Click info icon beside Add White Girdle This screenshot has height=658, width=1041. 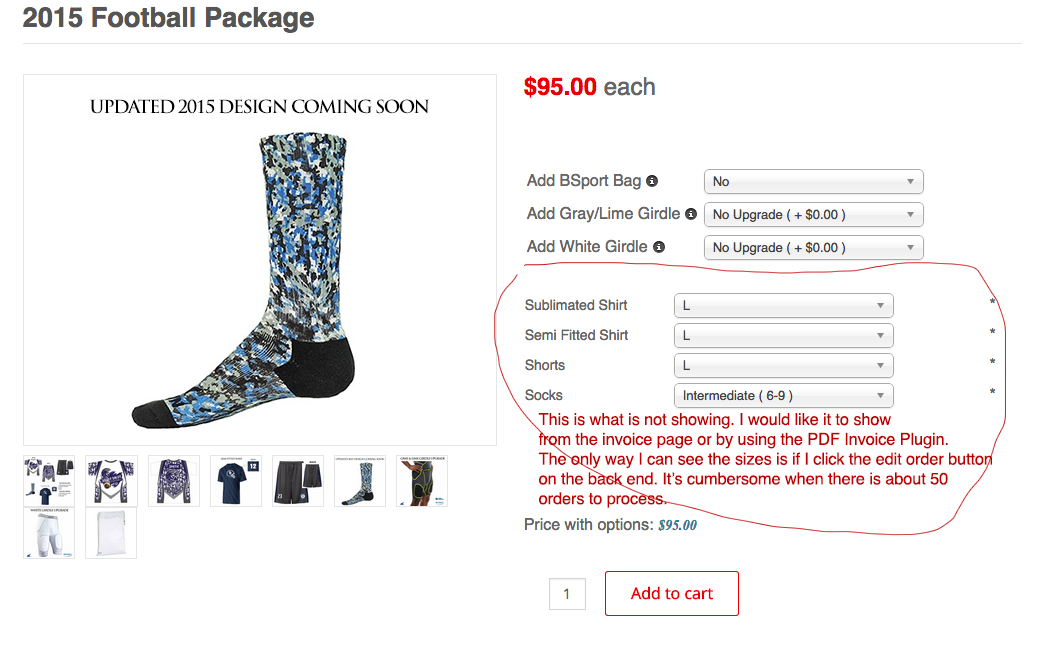[658, 247]
